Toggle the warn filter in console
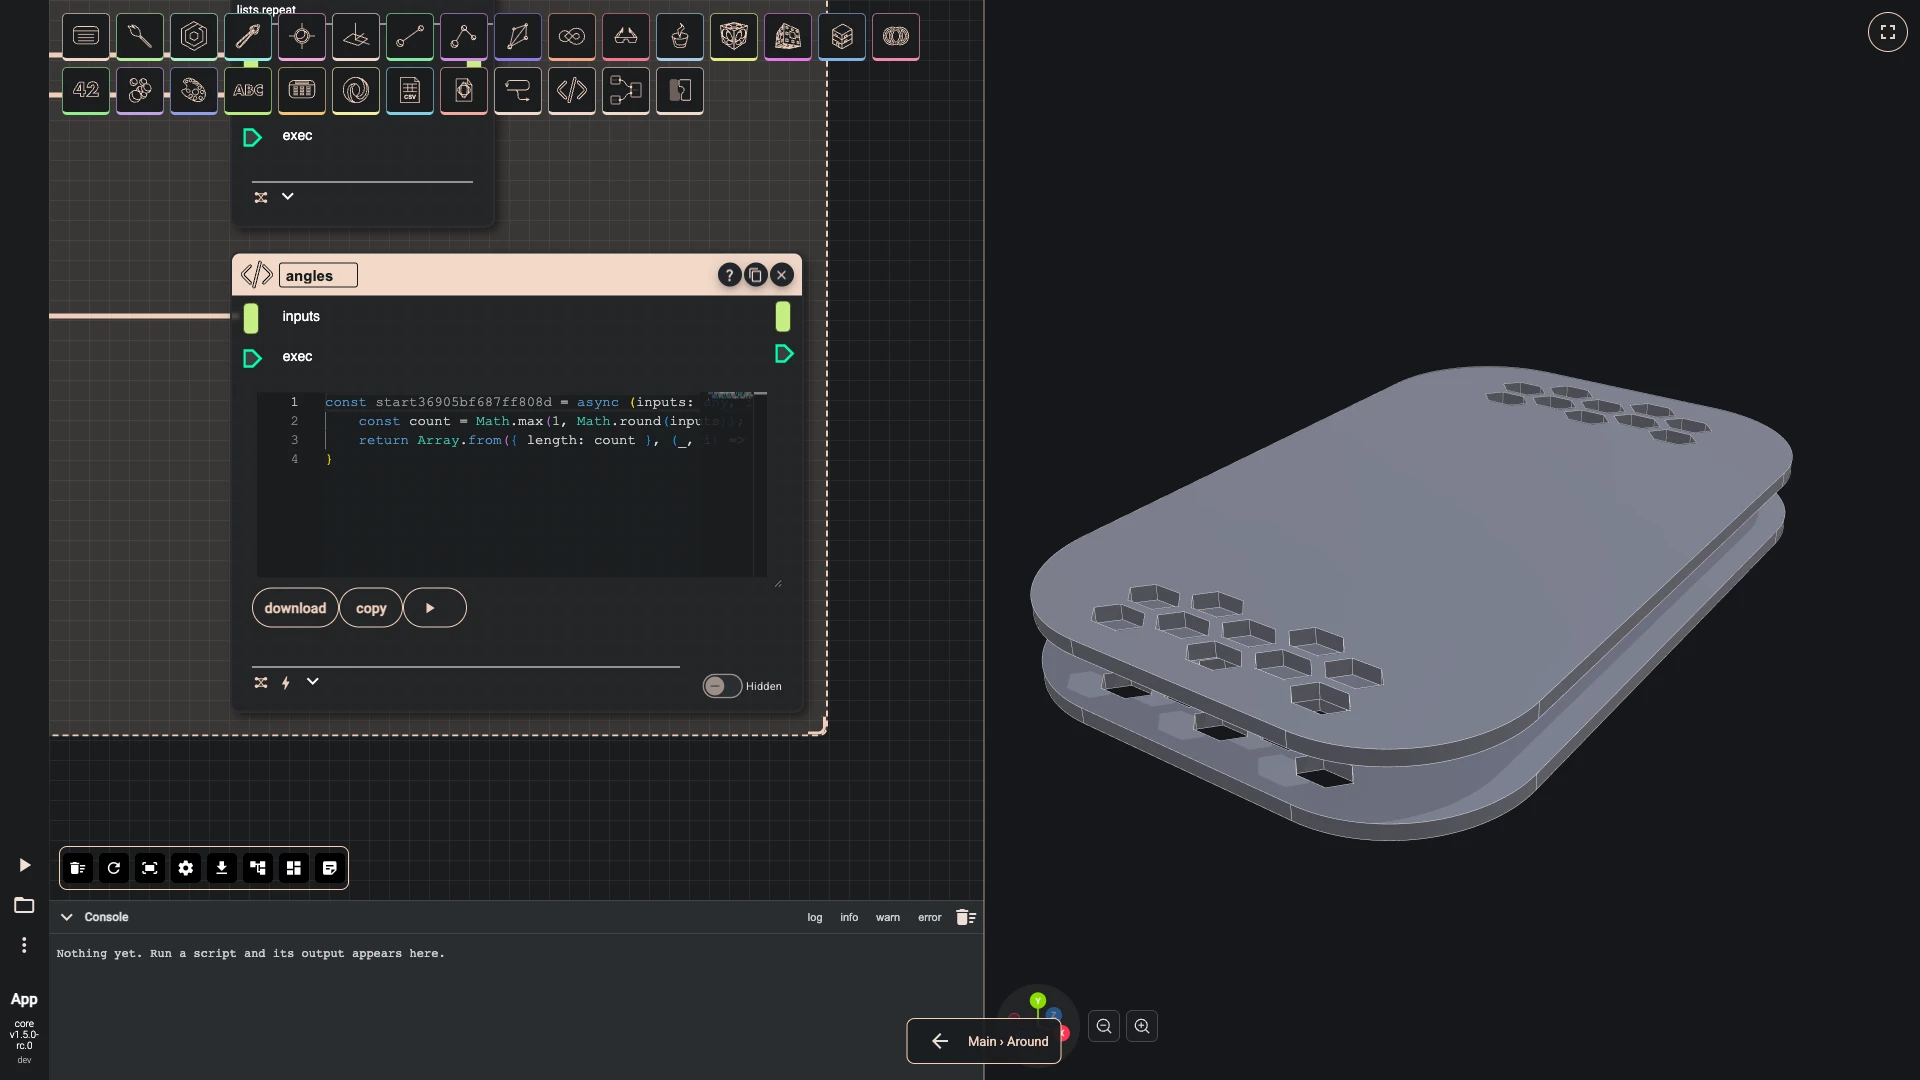The height and width of the screenshot is (1080, 1920). click(x=888, y=917)
